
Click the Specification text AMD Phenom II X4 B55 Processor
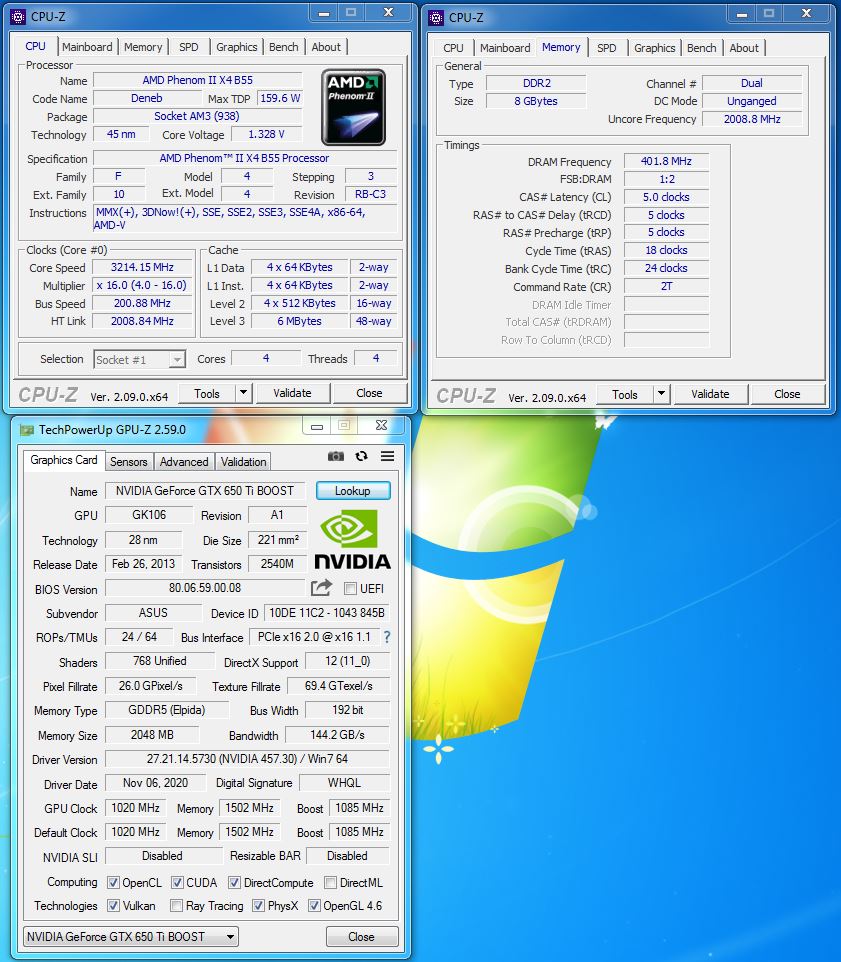[x=245, y=158]
